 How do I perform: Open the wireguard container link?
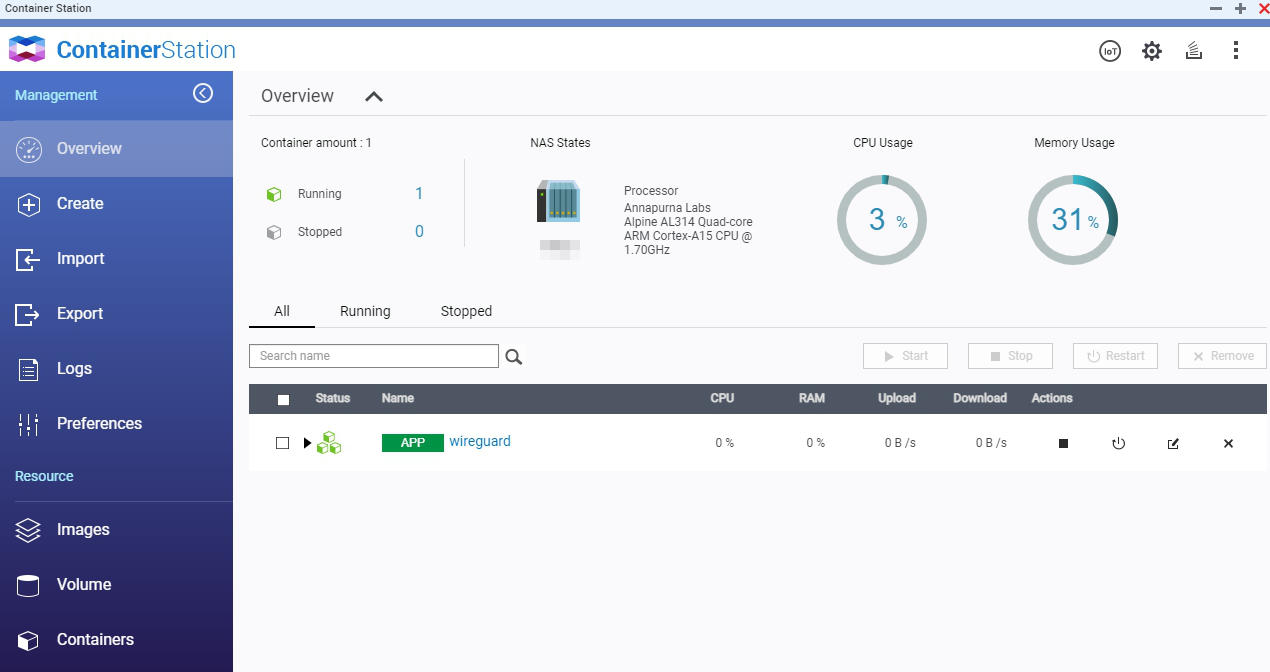[479, 441]
